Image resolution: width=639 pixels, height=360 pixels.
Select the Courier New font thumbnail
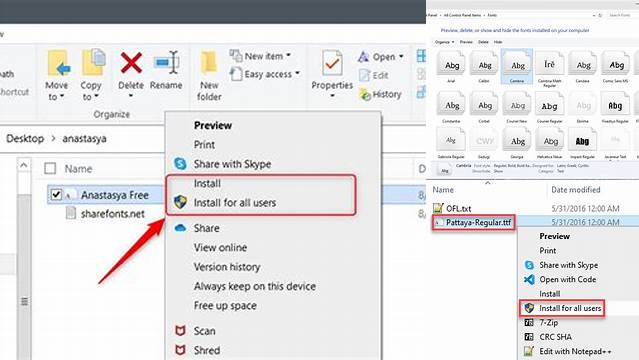coord(517,108)
